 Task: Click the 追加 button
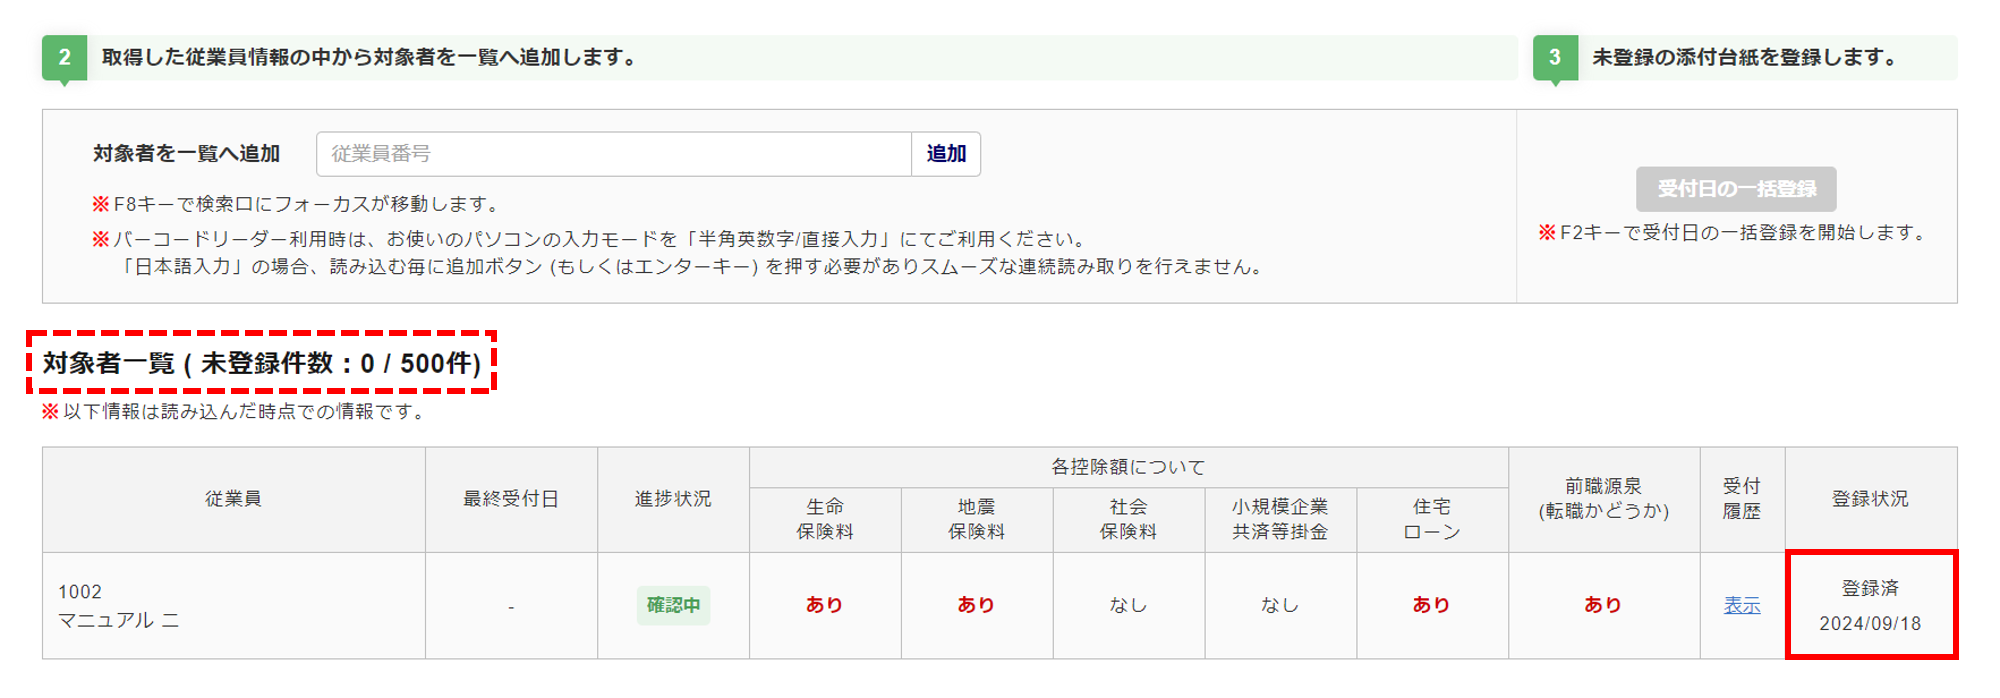click(x=946, y=154)
